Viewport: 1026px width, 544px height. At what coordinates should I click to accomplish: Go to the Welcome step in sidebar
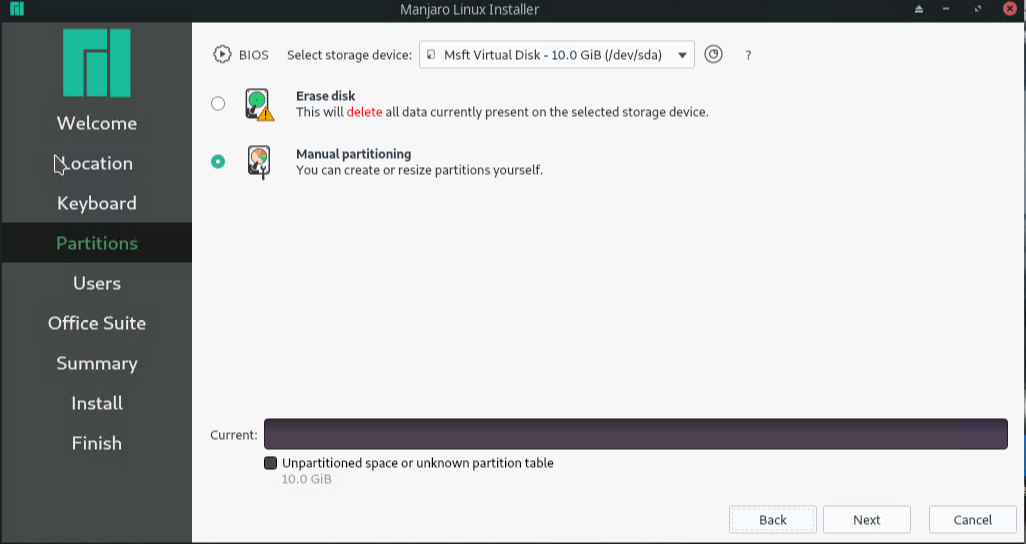point(97,123)
